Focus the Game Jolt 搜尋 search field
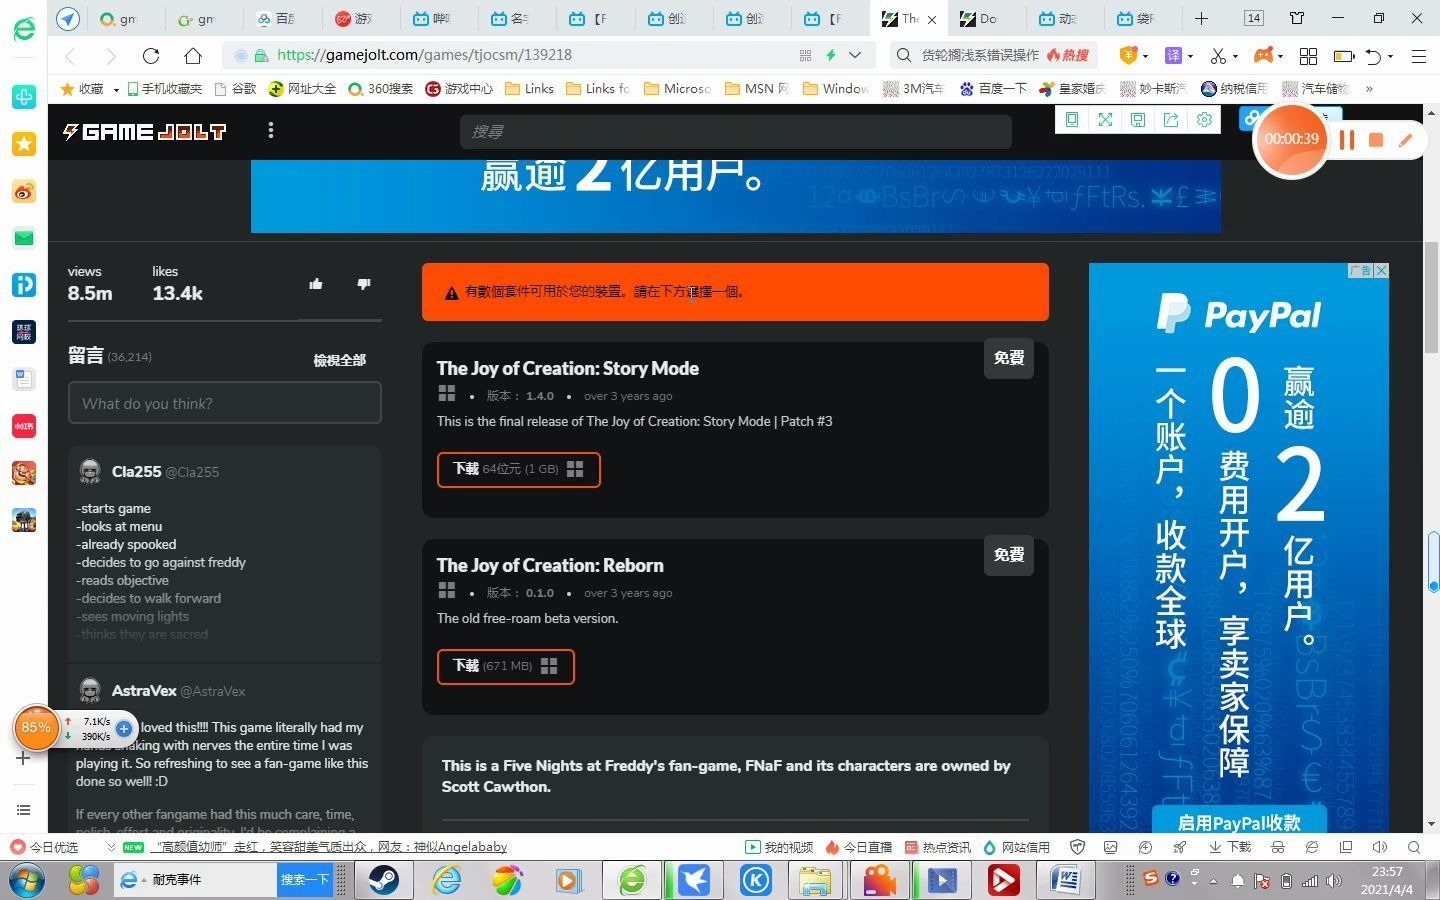The image size is (1440, 900). click(x=735, y=131)
